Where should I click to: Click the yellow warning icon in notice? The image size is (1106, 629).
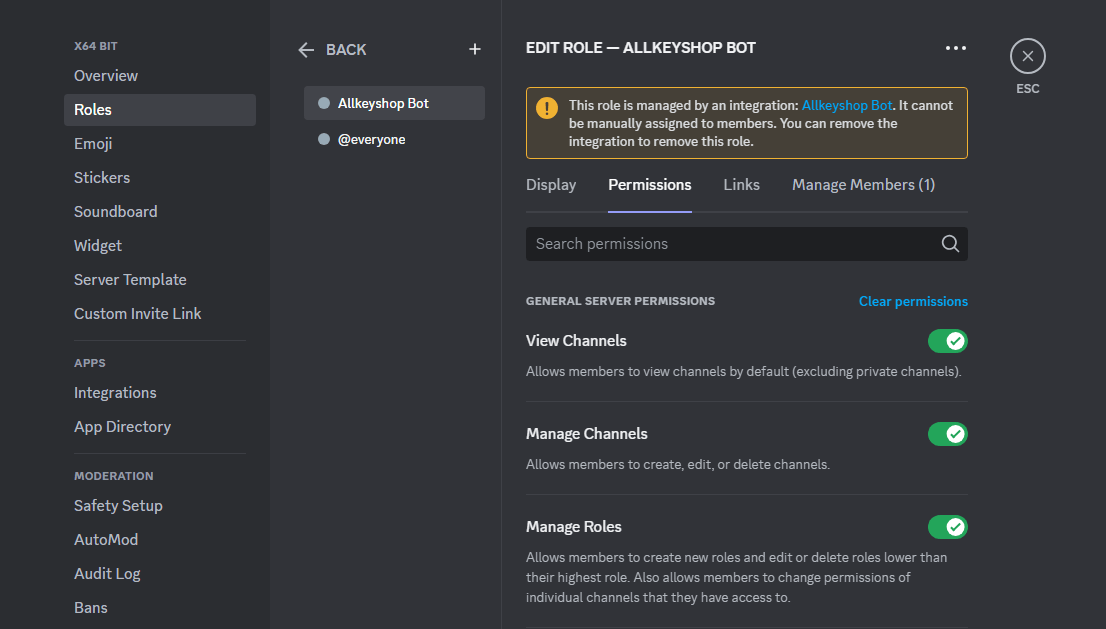point(547,108)
